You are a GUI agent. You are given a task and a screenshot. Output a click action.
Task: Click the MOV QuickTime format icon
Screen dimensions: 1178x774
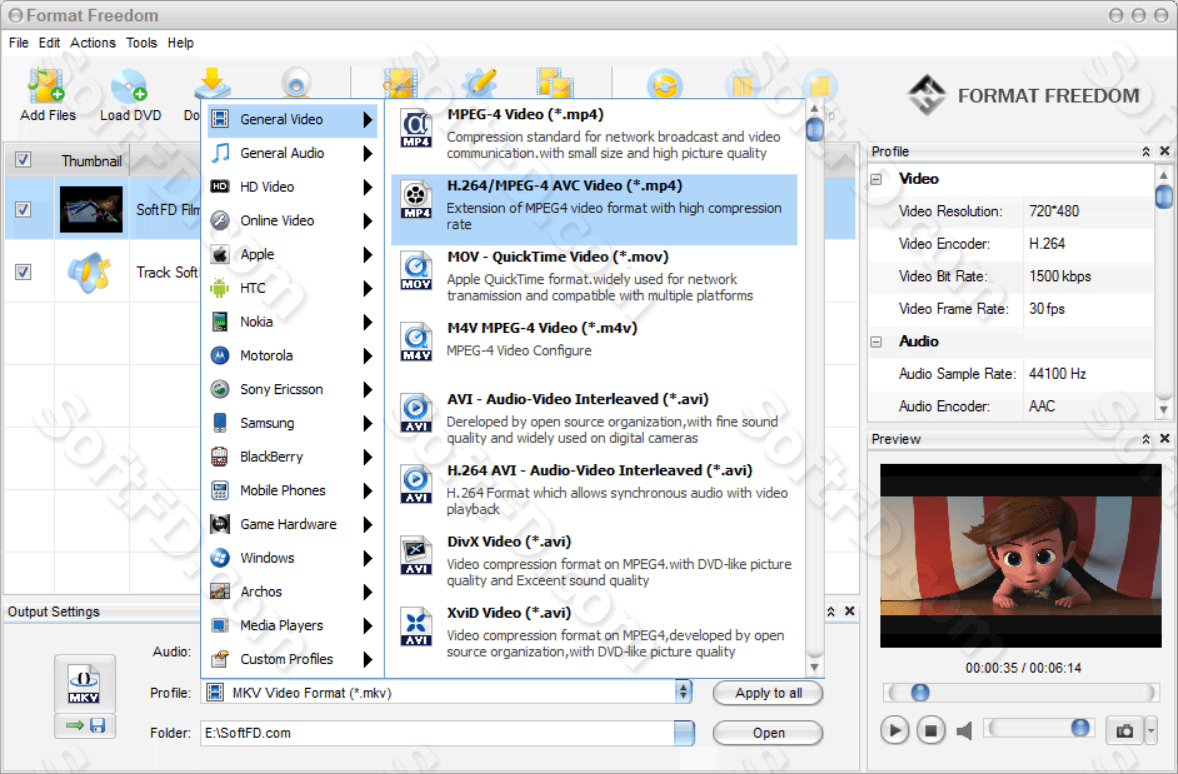(415, 271)
